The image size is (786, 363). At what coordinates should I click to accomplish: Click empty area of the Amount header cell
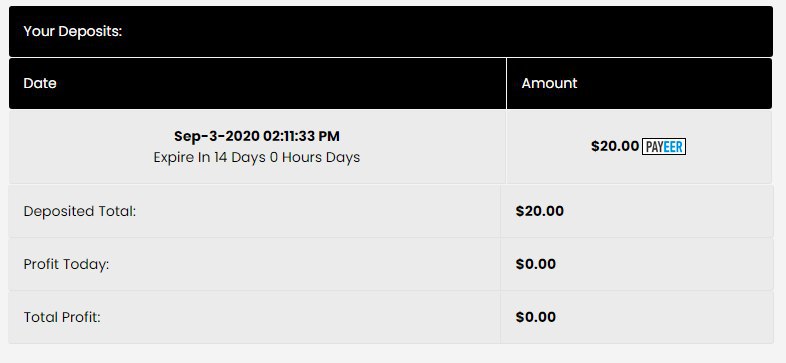point(677,83)
